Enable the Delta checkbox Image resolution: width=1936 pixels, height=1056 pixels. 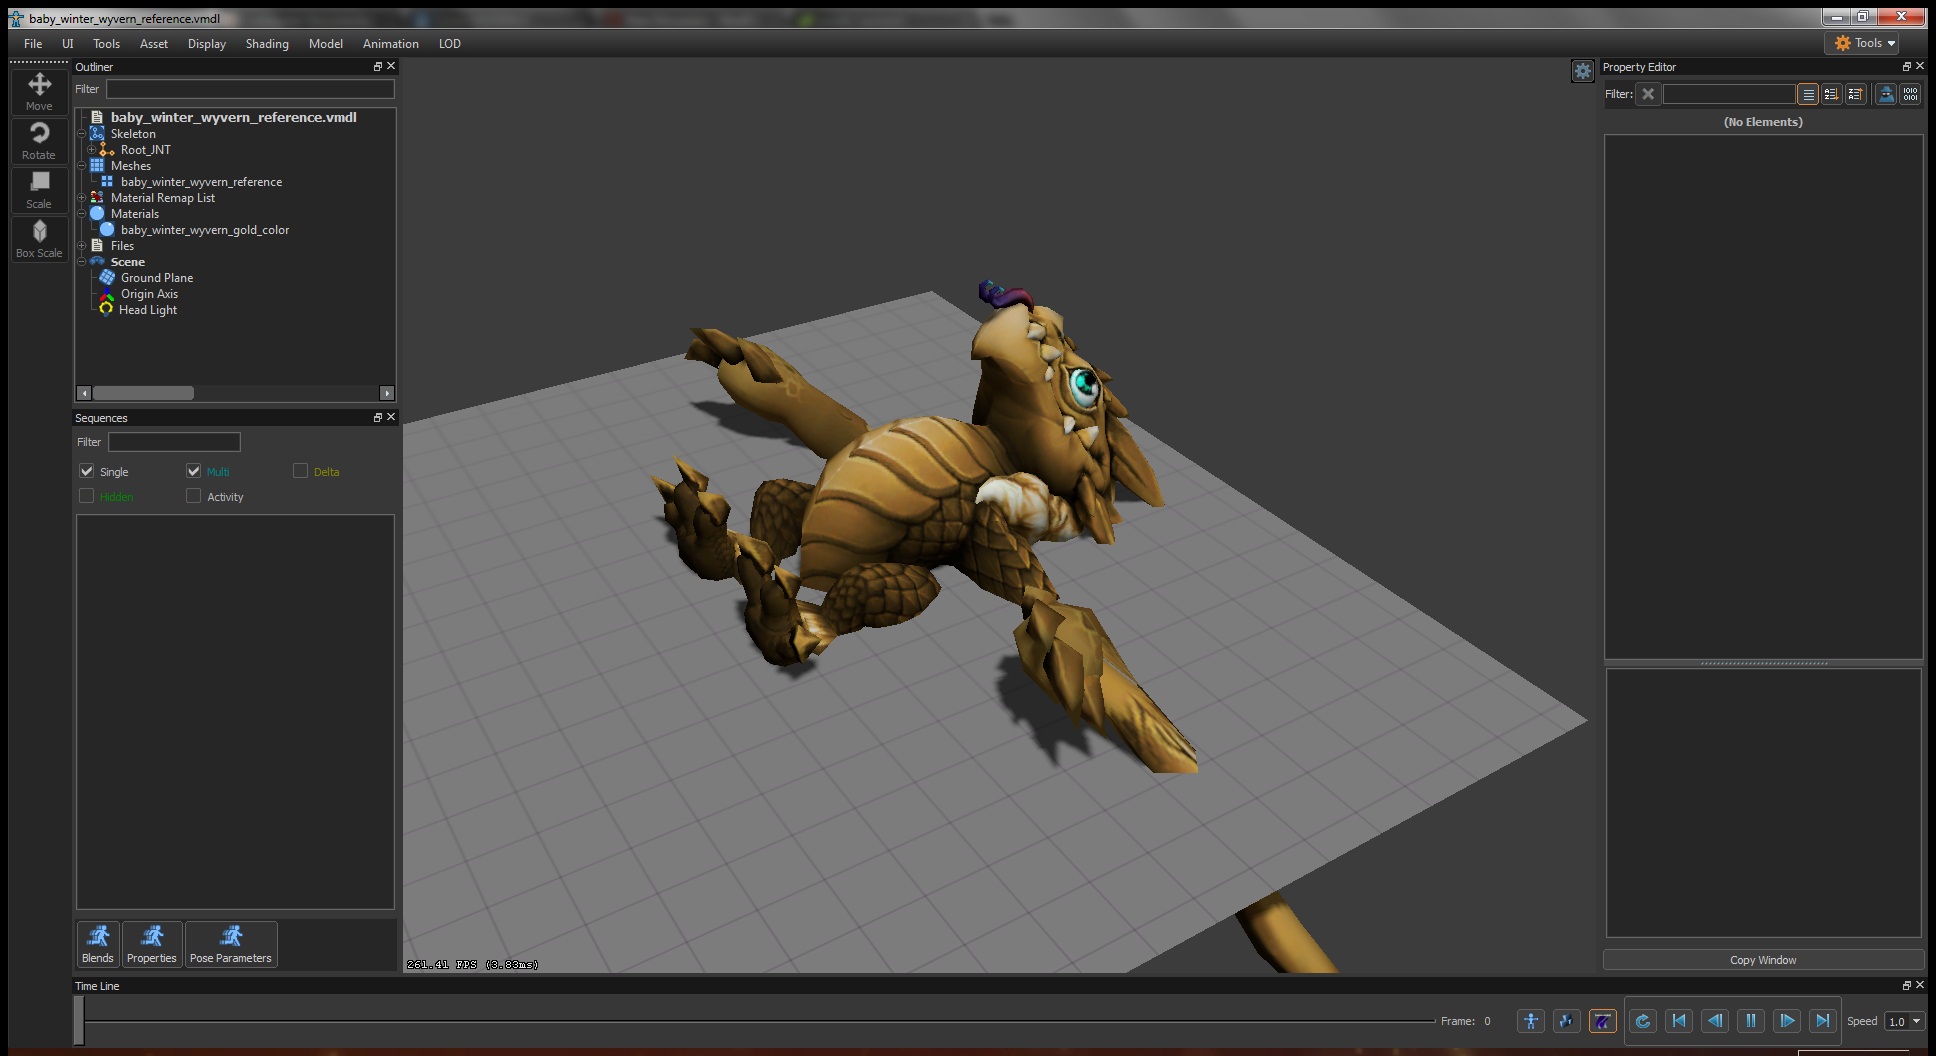pyautogui.click(x=300, y=471)
